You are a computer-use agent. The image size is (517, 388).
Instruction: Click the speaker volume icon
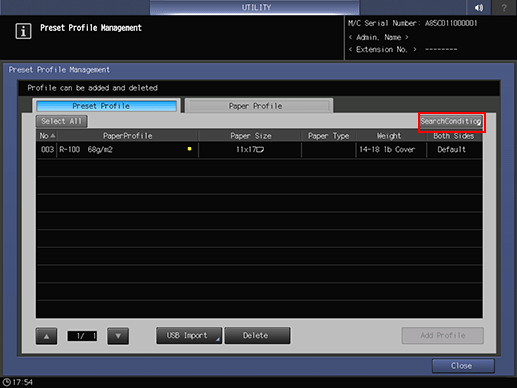(479, 7)
